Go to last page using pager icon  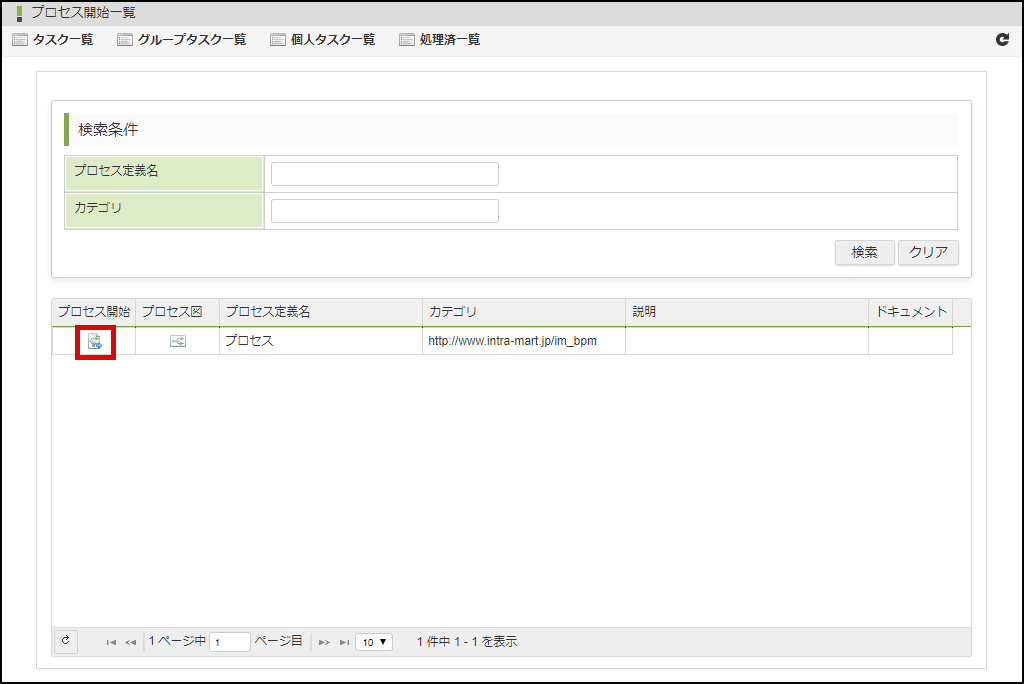coord(343,642)
